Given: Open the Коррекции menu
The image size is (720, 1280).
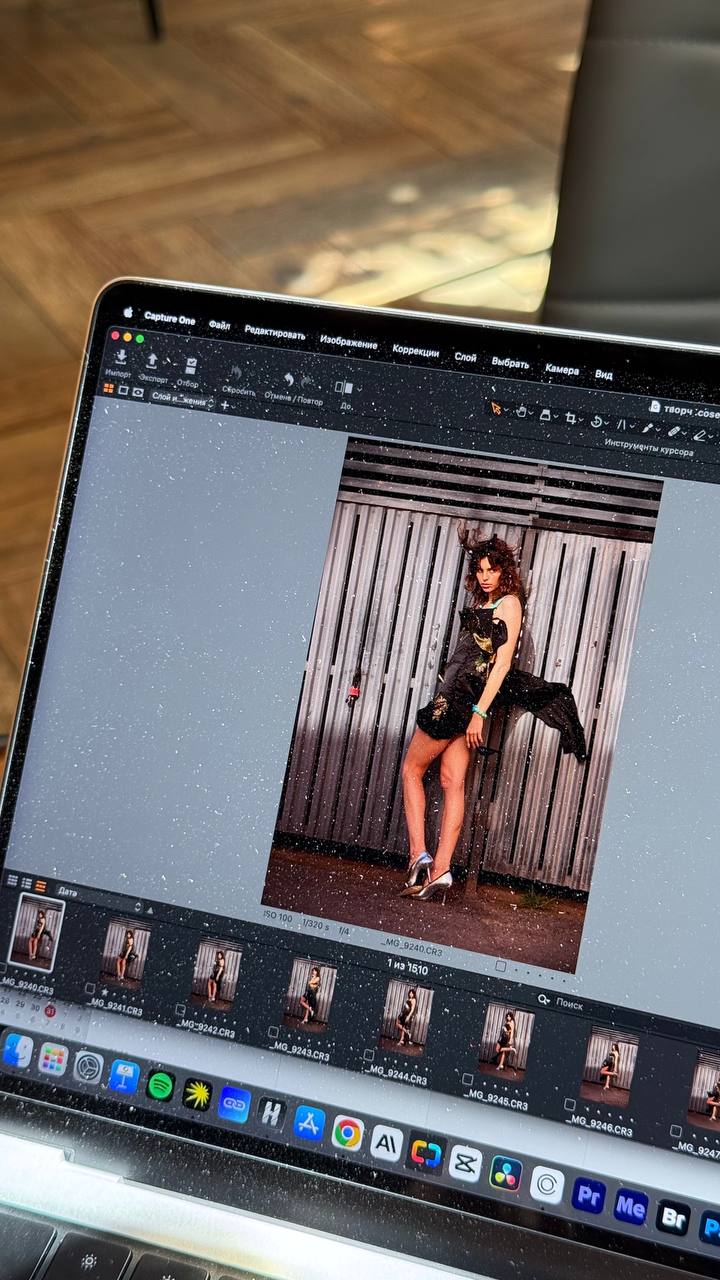Looking at the screenshot, I should pos(416,351).
